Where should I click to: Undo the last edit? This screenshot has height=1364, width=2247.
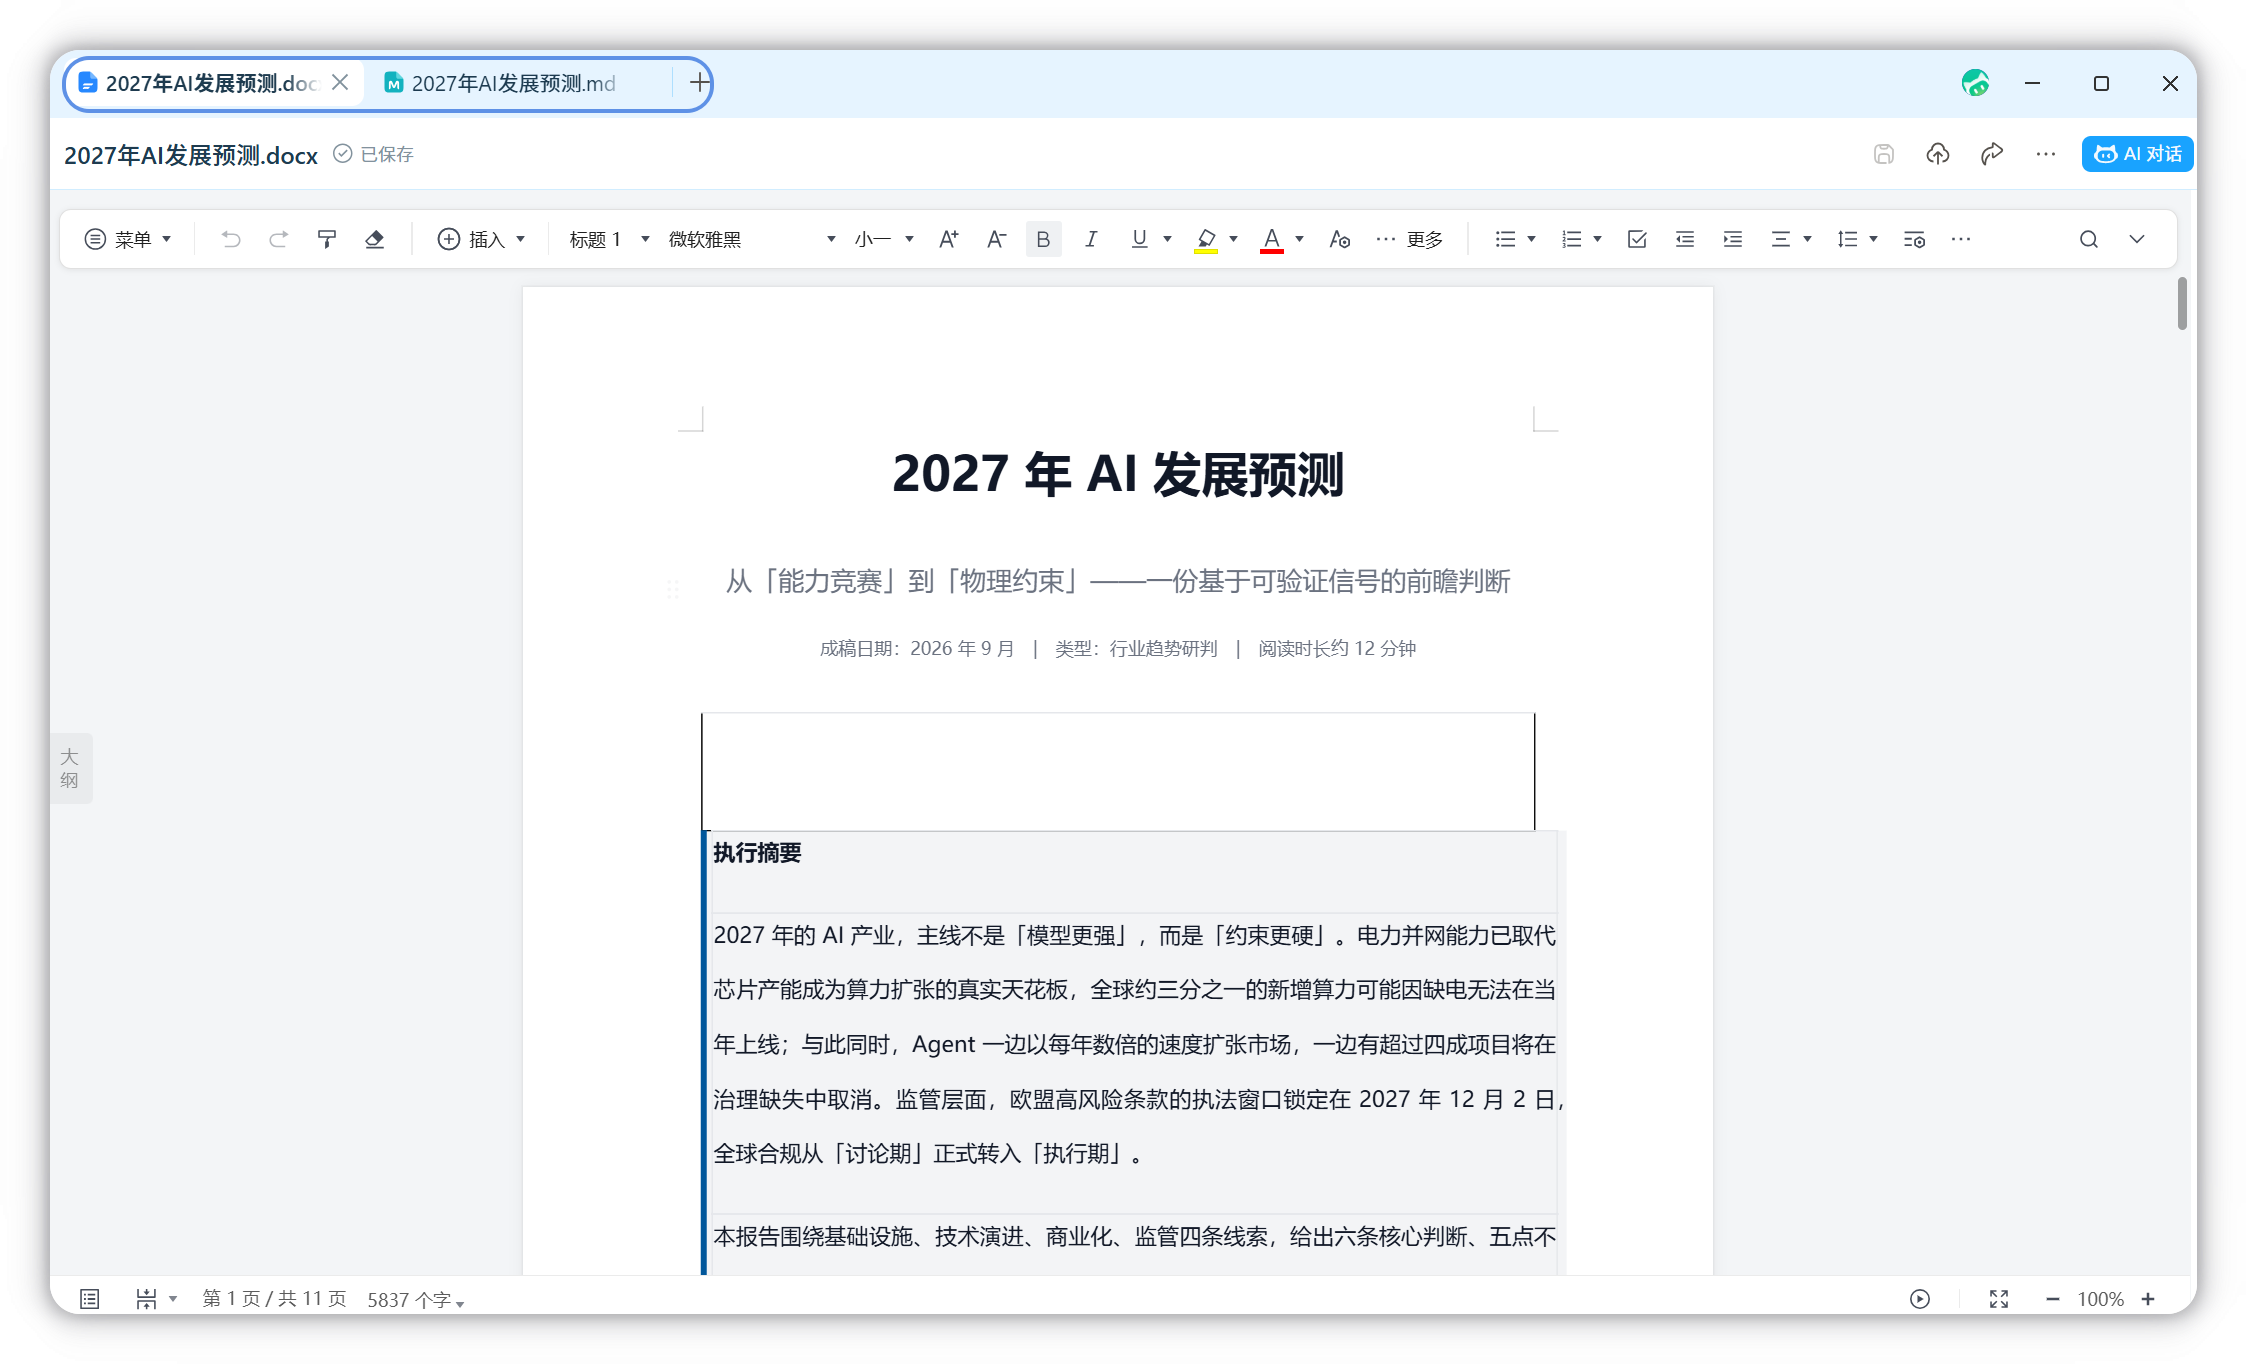point(231,239)
